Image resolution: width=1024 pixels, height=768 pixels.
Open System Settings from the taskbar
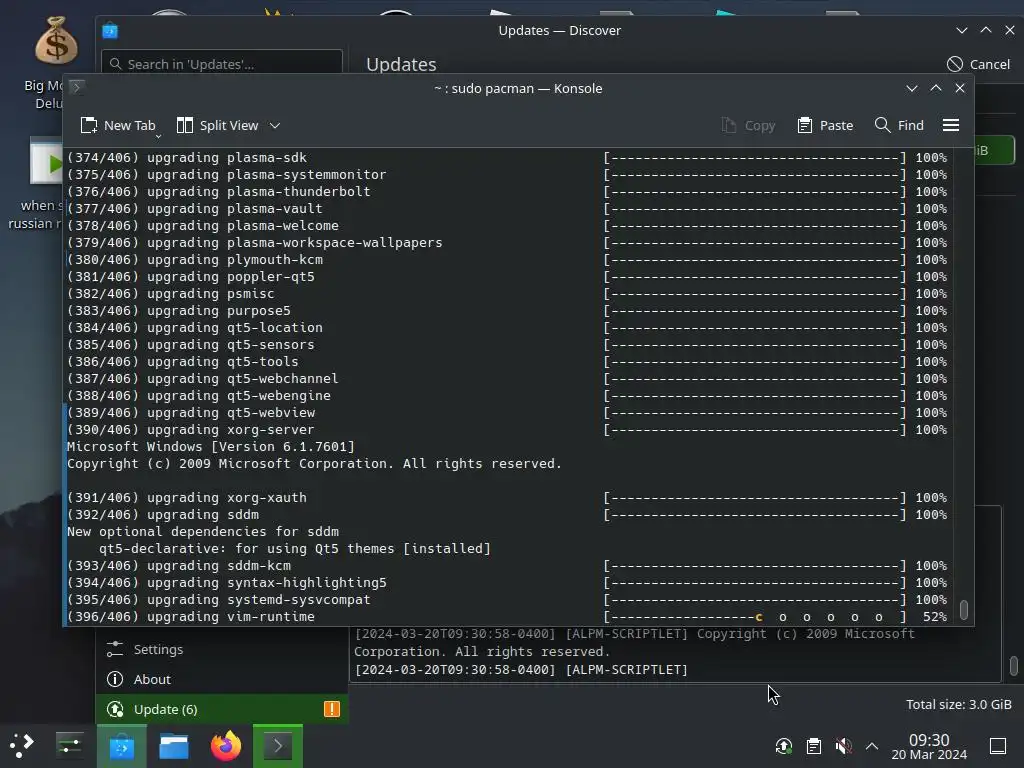[69, 745]
